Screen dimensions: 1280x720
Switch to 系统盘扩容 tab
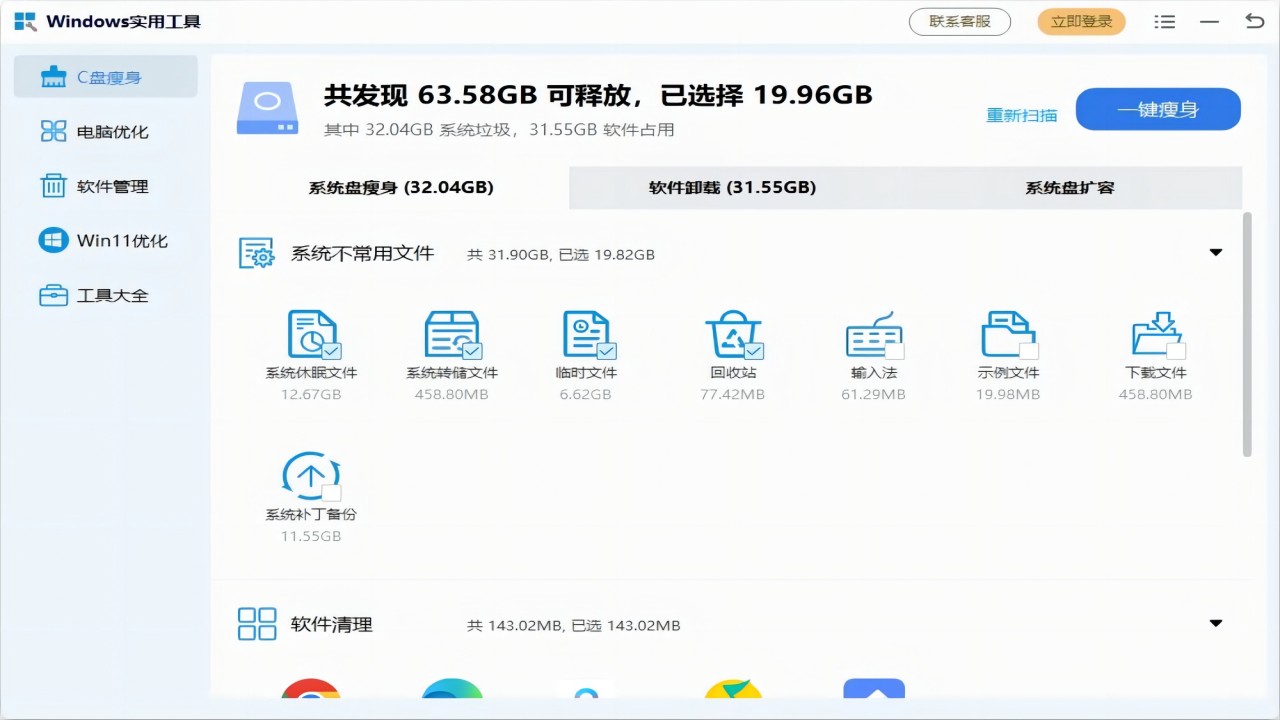pos(1069,187)
